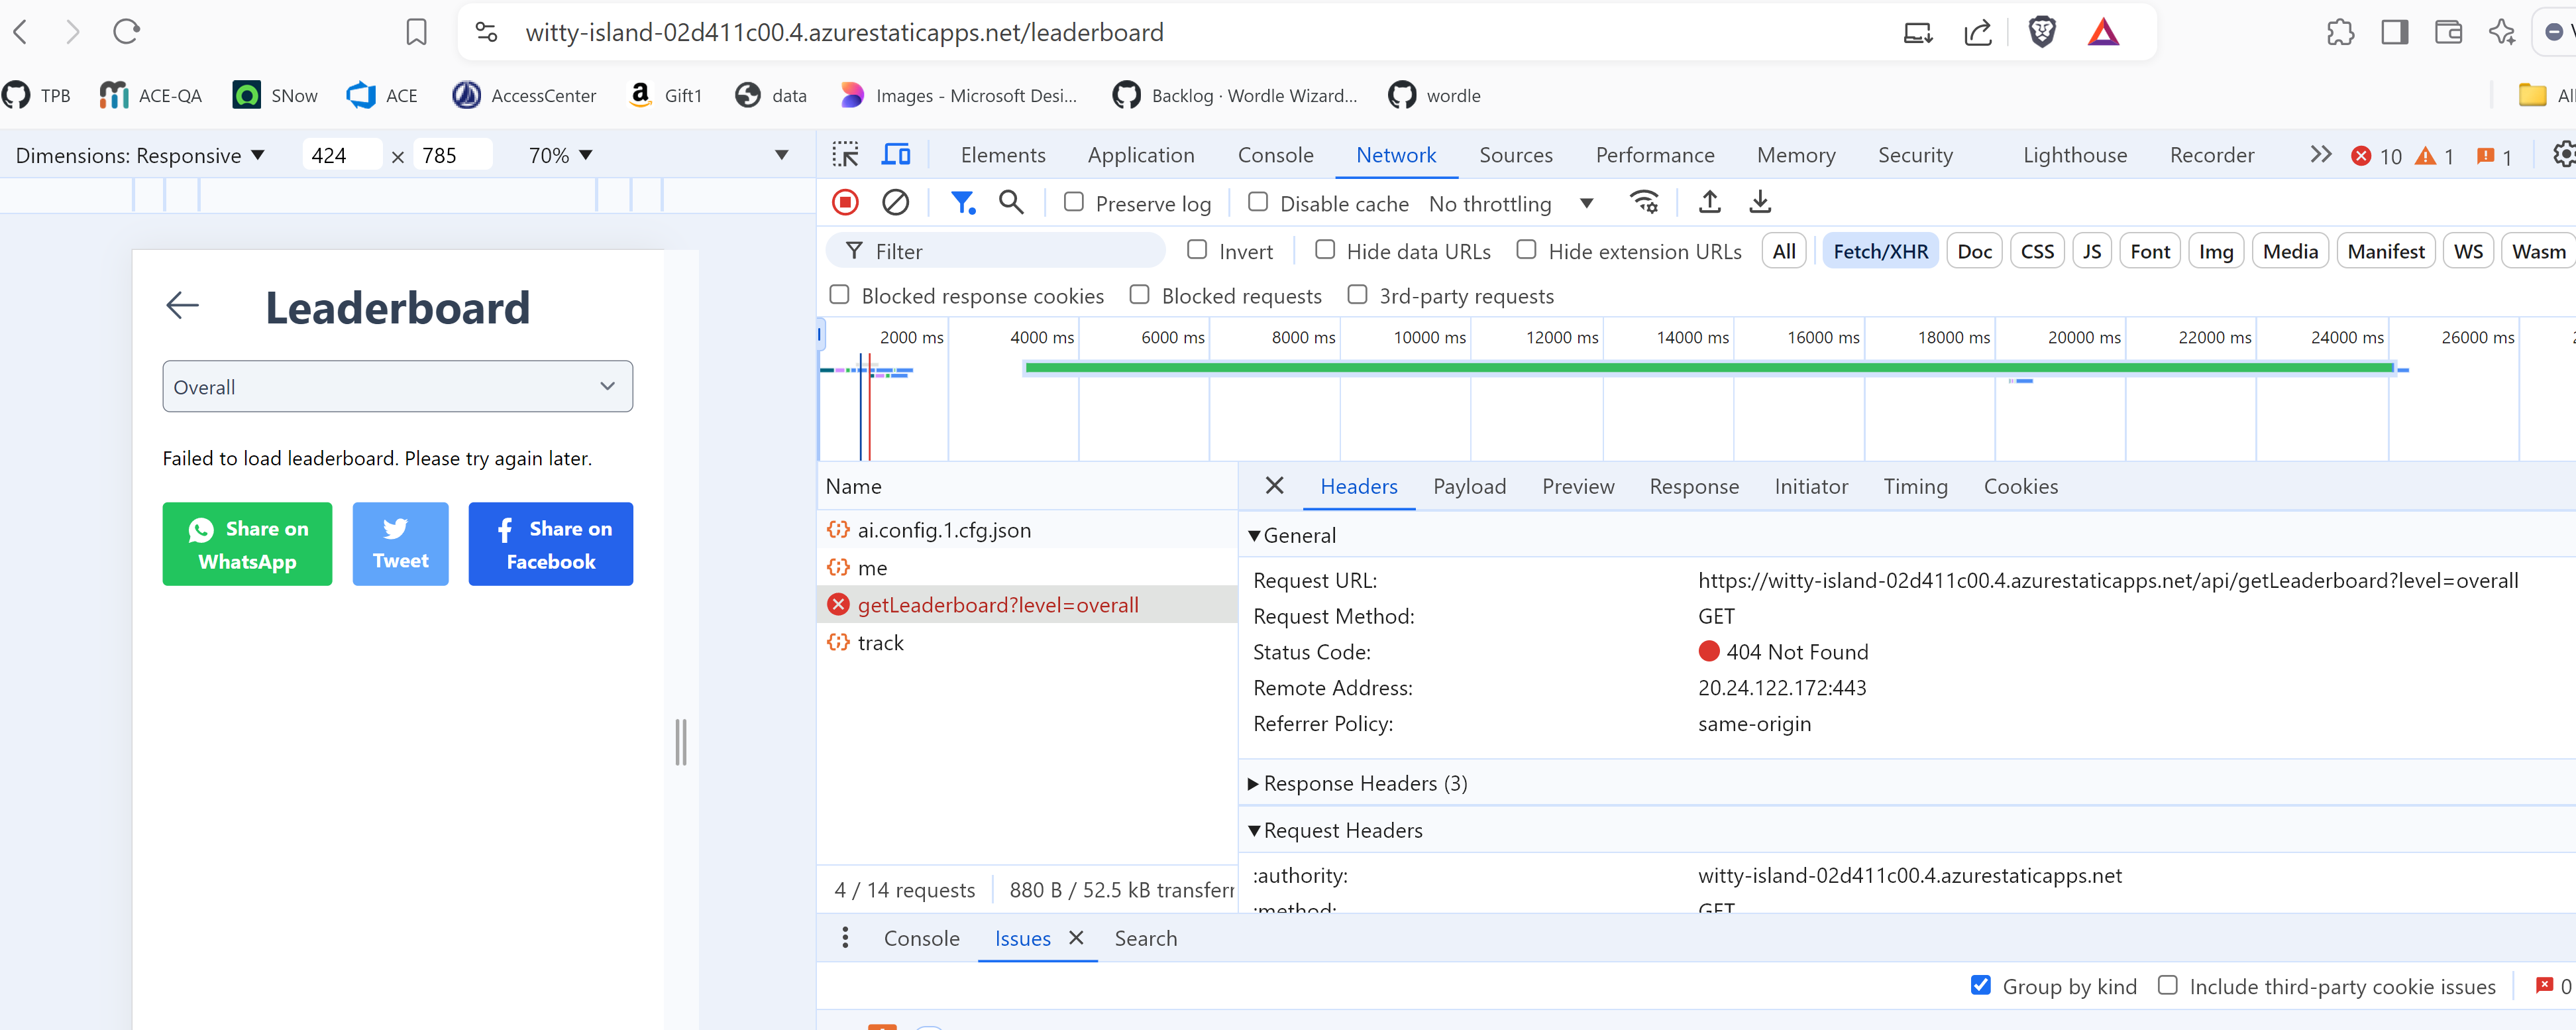Image resolution: width=2576 pixels, height=1030 pixels.
Task: Check Blocked requests checkbox
Action: click(x=1139, y=295)
